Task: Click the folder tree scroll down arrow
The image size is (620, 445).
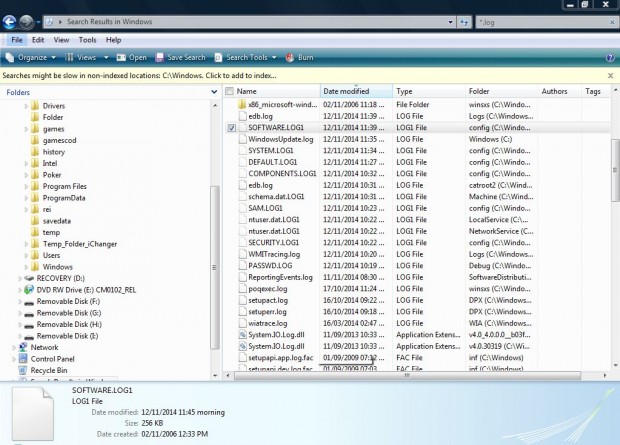Action: point(215,375)
